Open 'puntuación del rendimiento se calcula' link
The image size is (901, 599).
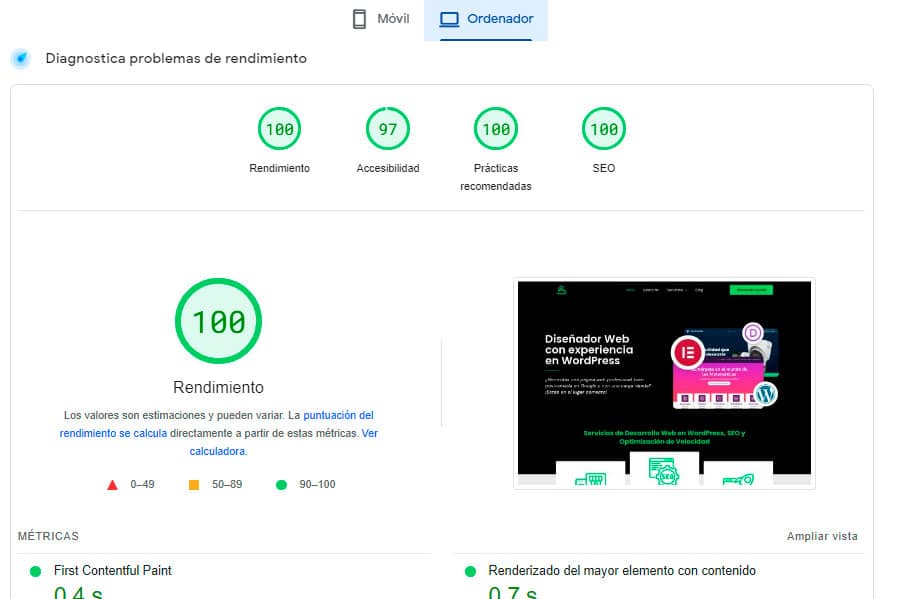(338, 415)
